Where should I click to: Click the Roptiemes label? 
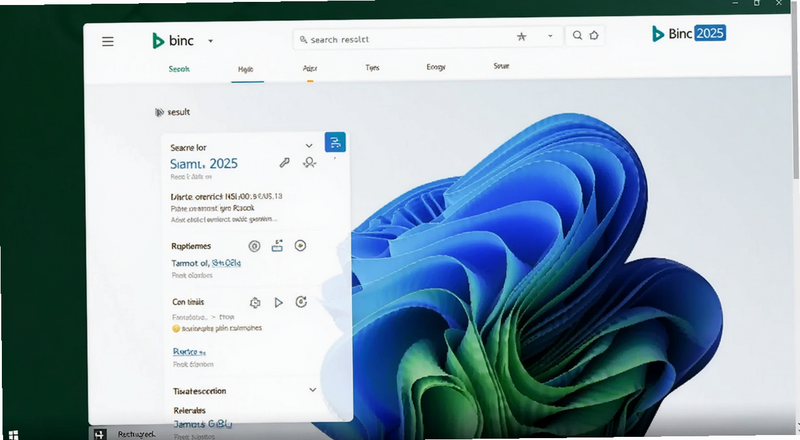191,246
